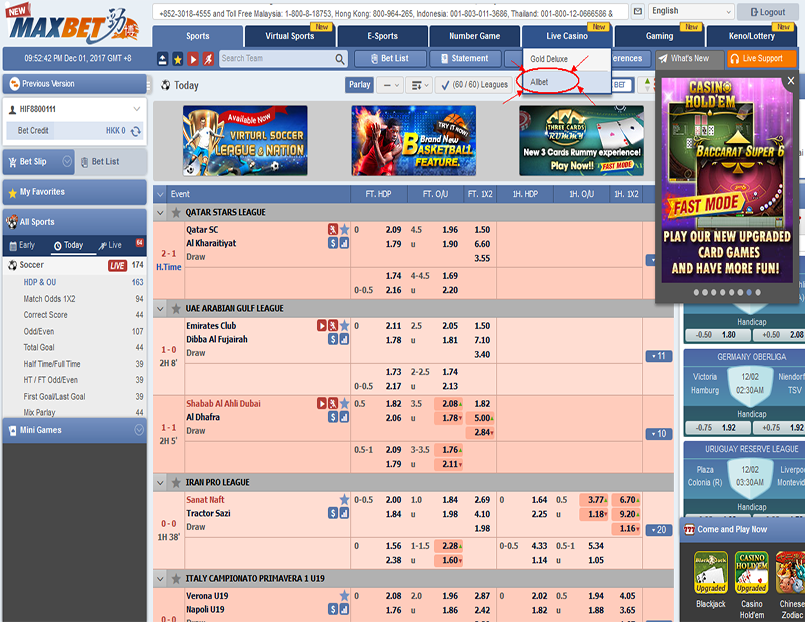The image size is (805, 622).
Task: Collapse the Qatar Stars League section
Action: tap(160, 212)
